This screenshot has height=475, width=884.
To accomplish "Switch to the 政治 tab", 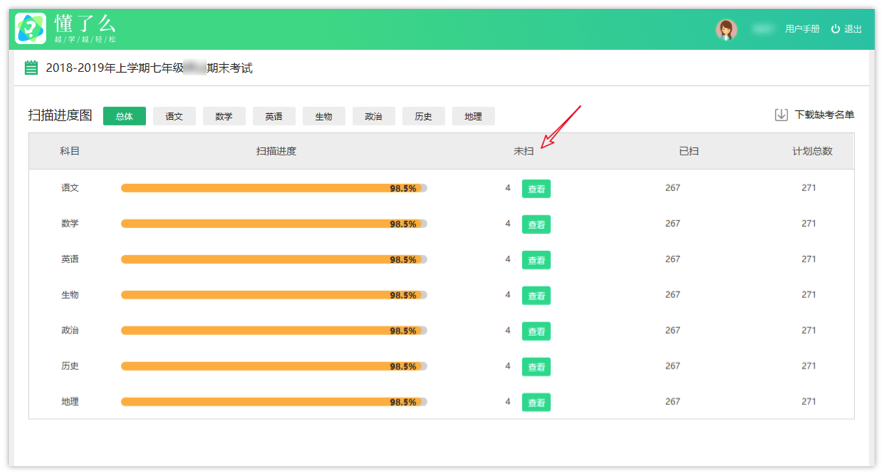I will [x=373, y=116].
